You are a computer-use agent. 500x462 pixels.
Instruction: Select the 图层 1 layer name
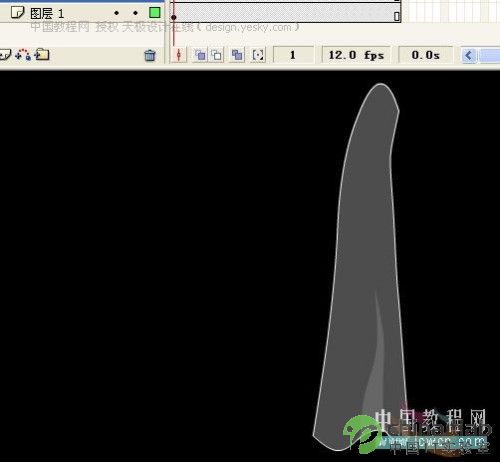(47, 14)
